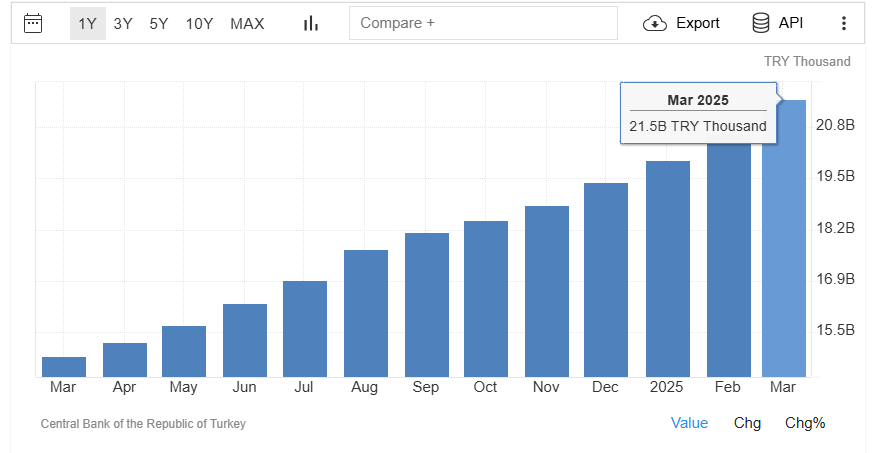Switch chart to Chg view
The height and width of the screenshot is (453, 877).
point(747,423)
